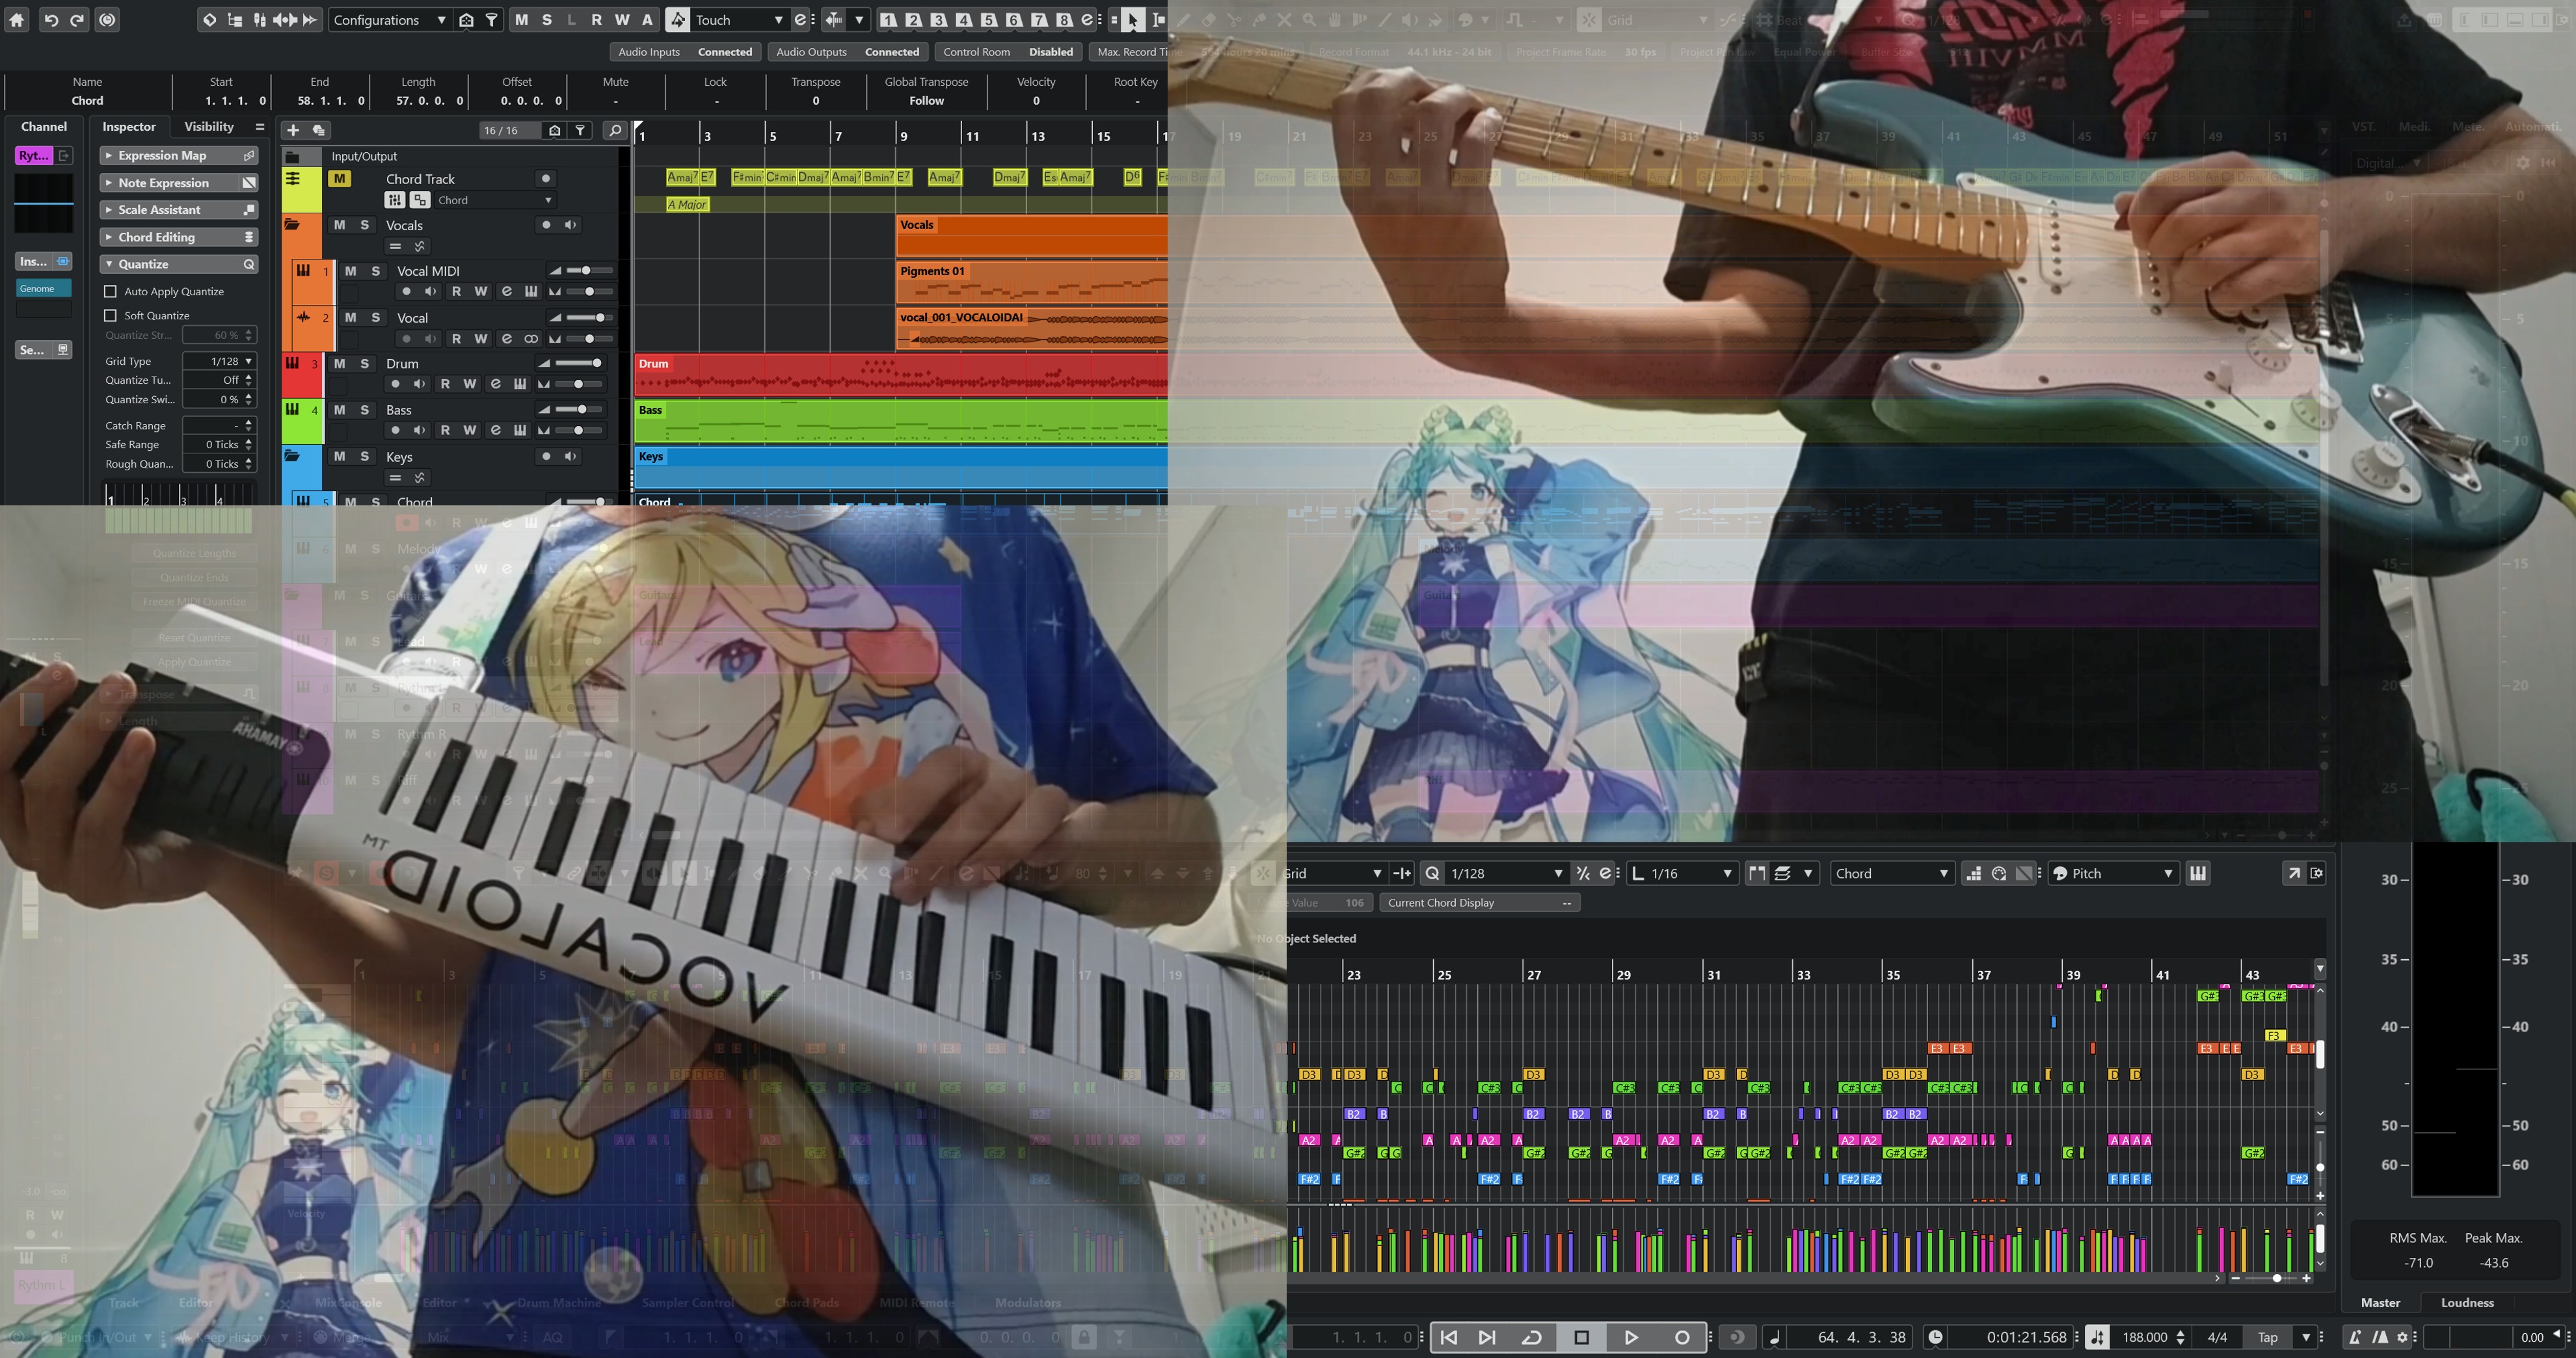Toggle global Write W in top toolbar
Screen dimensions: 2576x1358
click(622, 20)
